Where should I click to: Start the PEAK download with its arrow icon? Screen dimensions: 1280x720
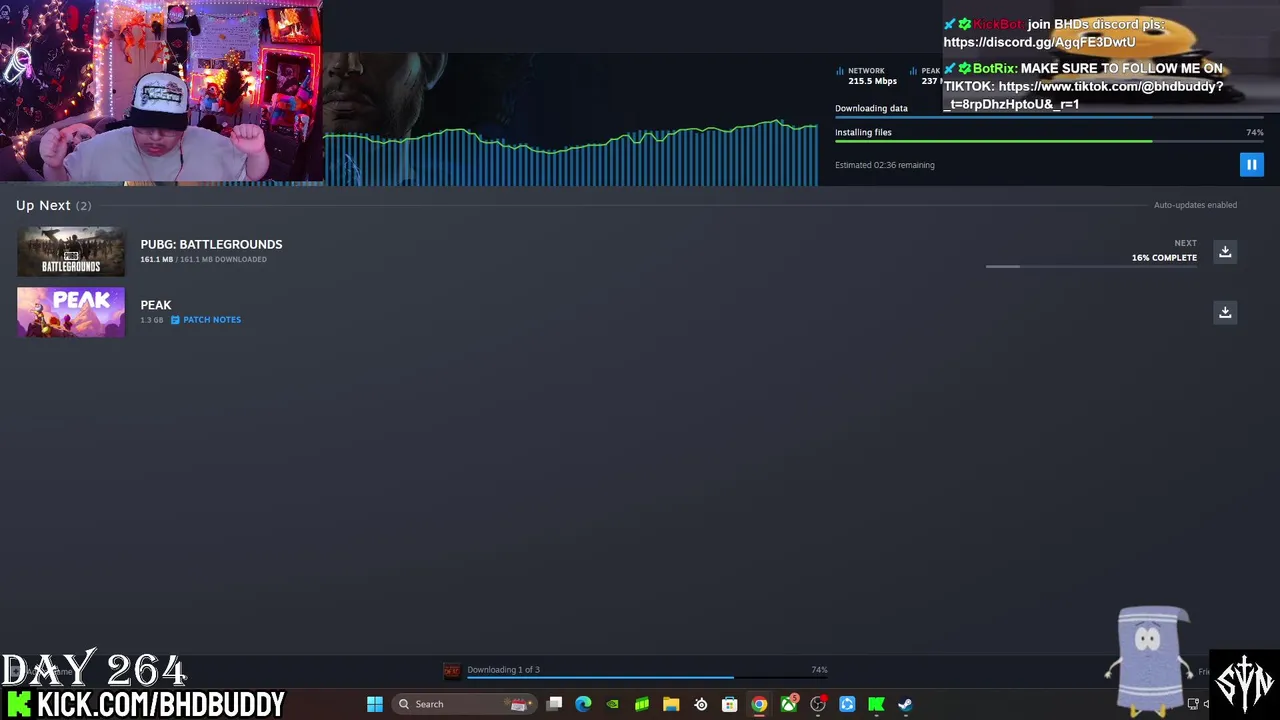pos(1225,312)
